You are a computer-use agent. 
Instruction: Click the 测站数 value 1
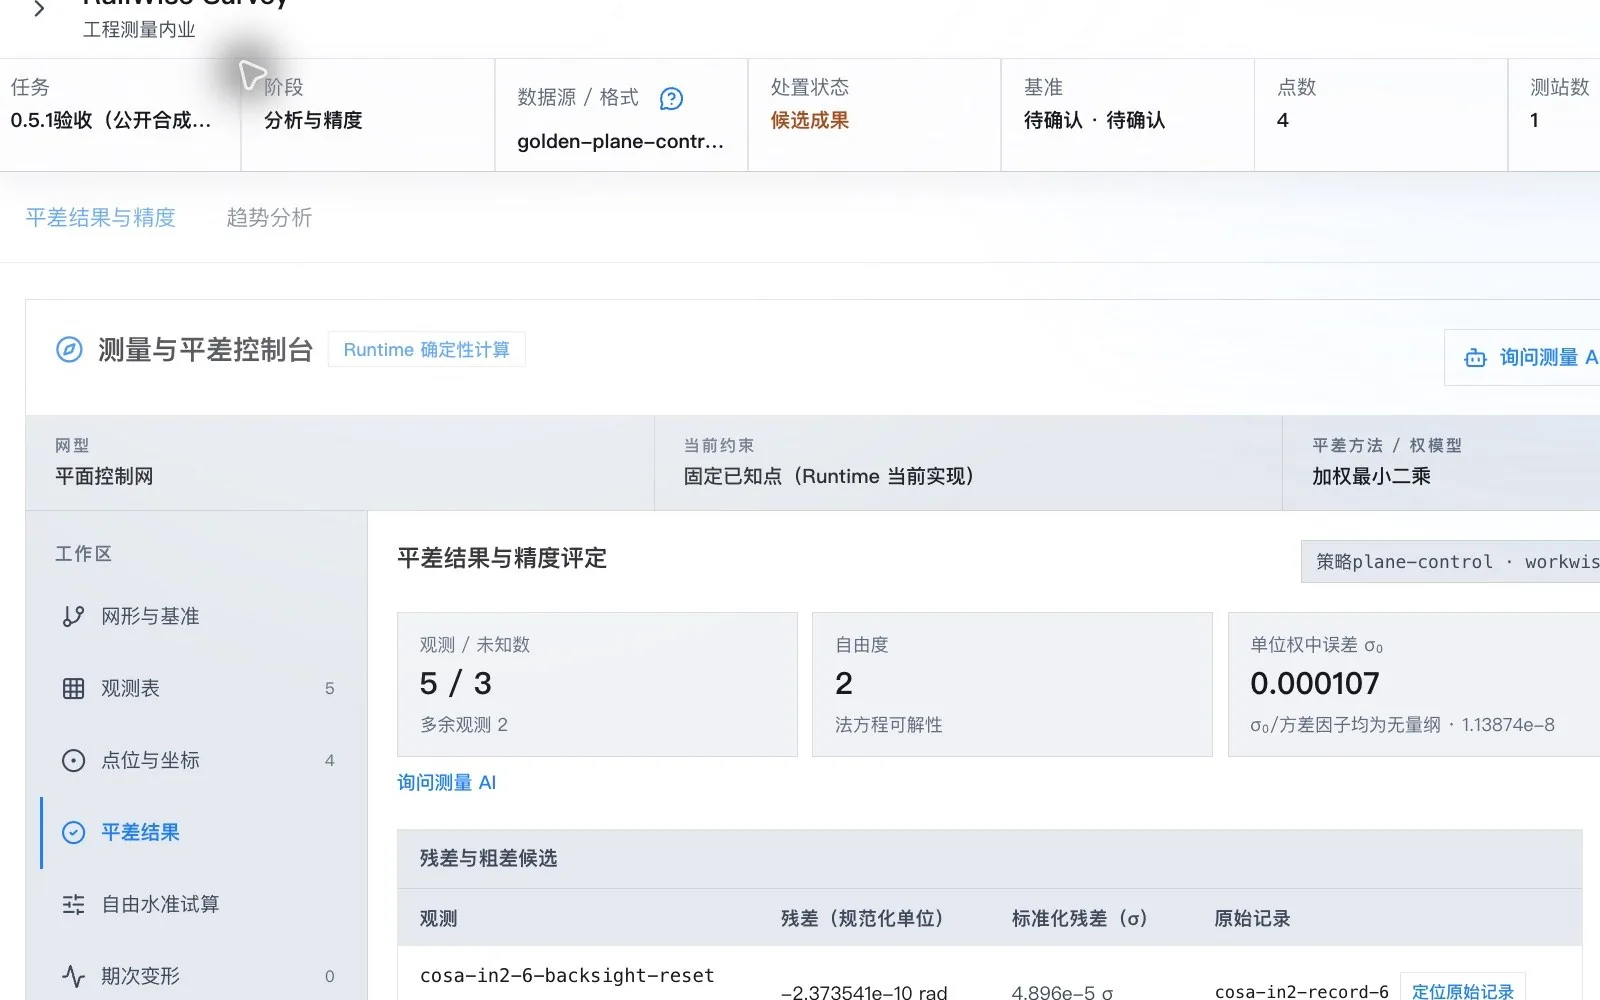[x=1534, y=120]
